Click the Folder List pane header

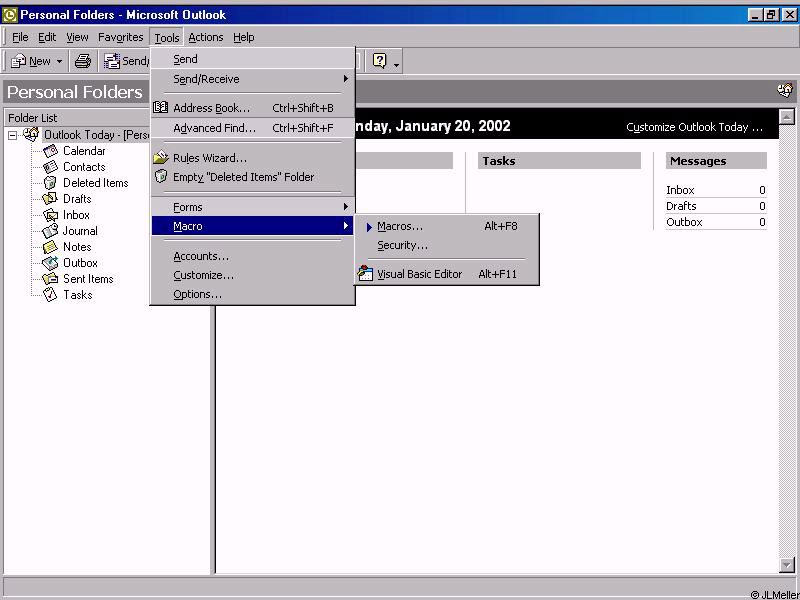click(77, 118)
